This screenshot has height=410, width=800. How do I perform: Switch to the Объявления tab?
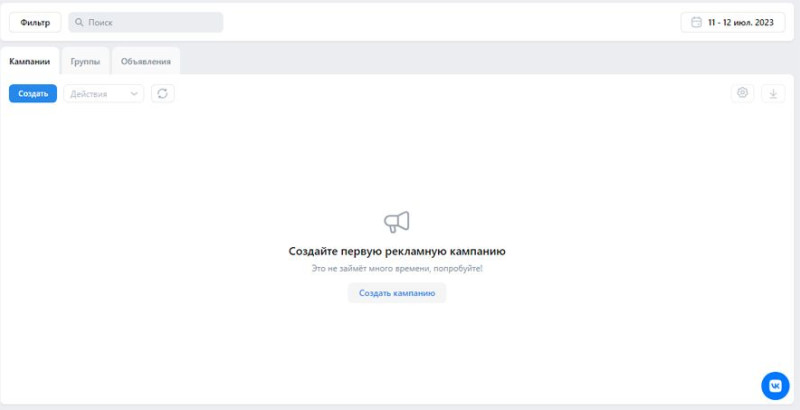146,61
